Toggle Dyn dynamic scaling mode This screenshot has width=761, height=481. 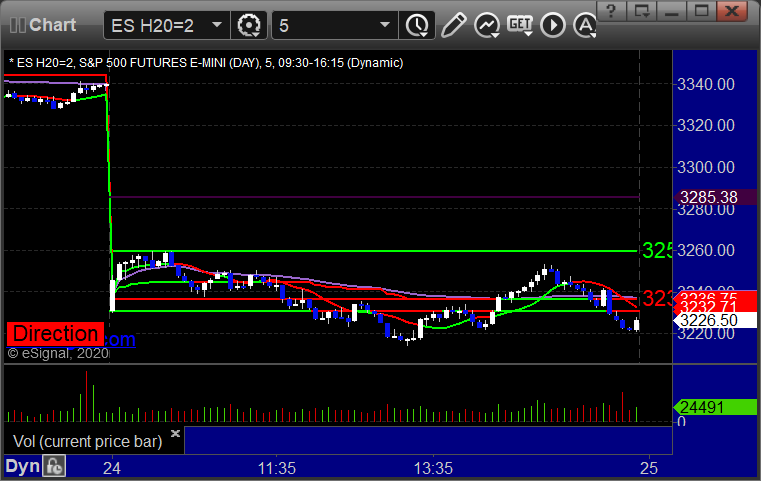pos(22,465)
